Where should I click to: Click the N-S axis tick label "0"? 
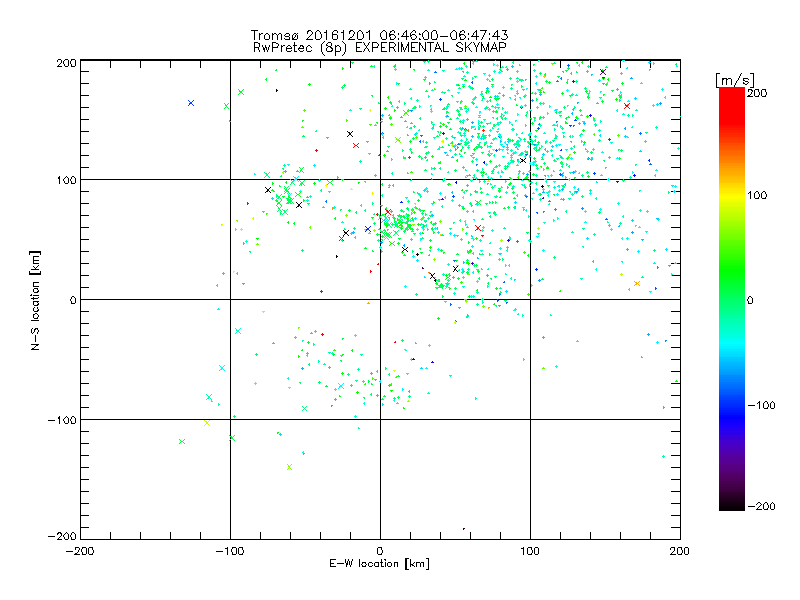click(x=73, y=300)
